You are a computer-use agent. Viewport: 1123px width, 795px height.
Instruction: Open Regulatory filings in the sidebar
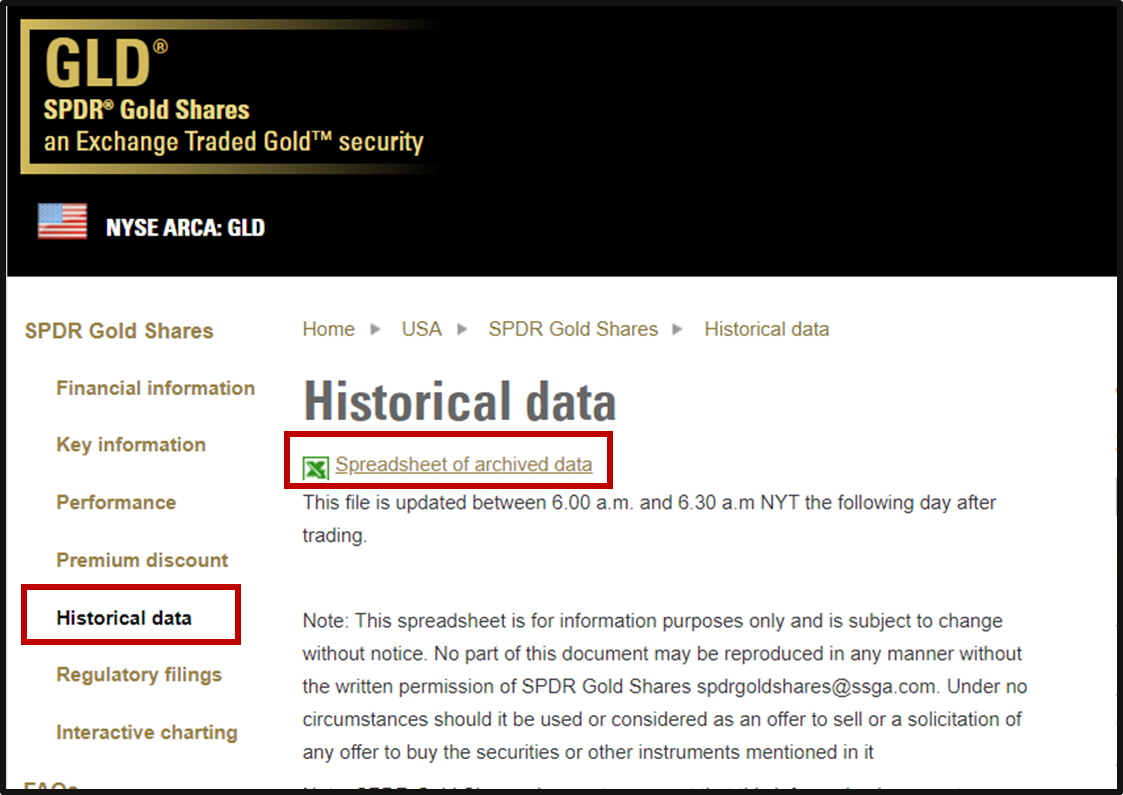pos(139,675)
